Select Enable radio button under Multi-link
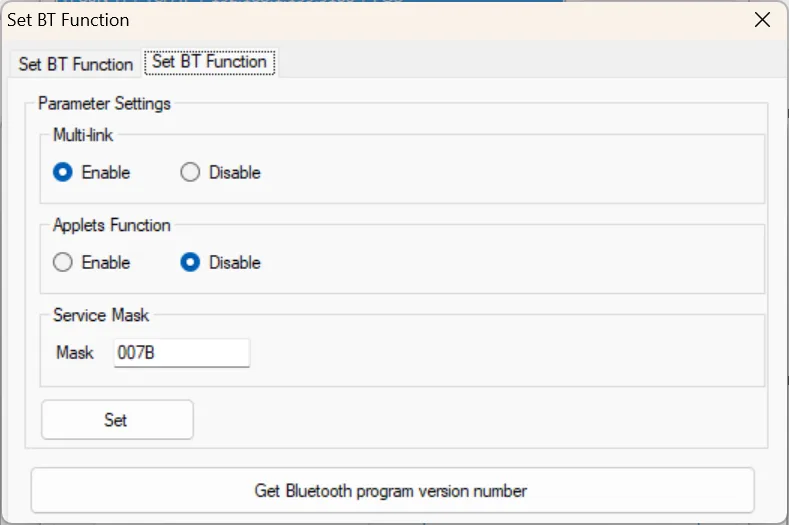The image size is (789, 525). pos(63,172)
